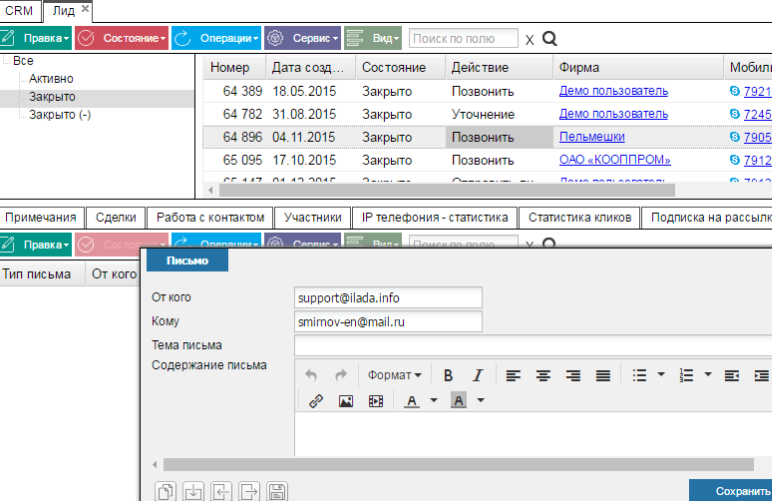The image size is (772, 501).
Task: Open the Пельмешки firm link
Action: click(592, 137)
